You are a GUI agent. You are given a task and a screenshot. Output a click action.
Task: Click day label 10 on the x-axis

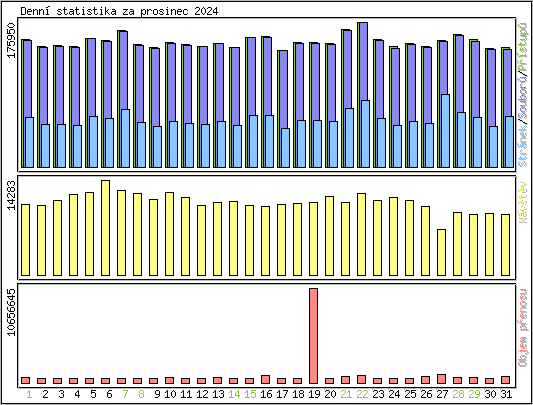click(170, 394)
